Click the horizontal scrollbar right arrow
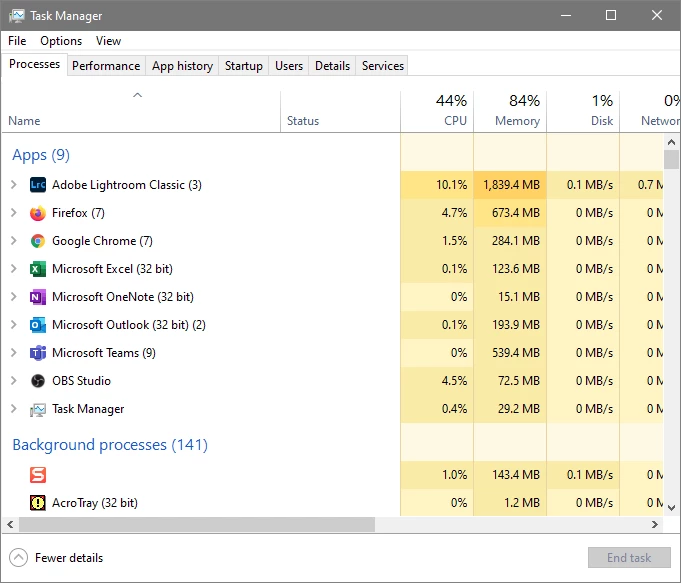The width and height of the screenshot is (681, 583). (x=655, y=524)
